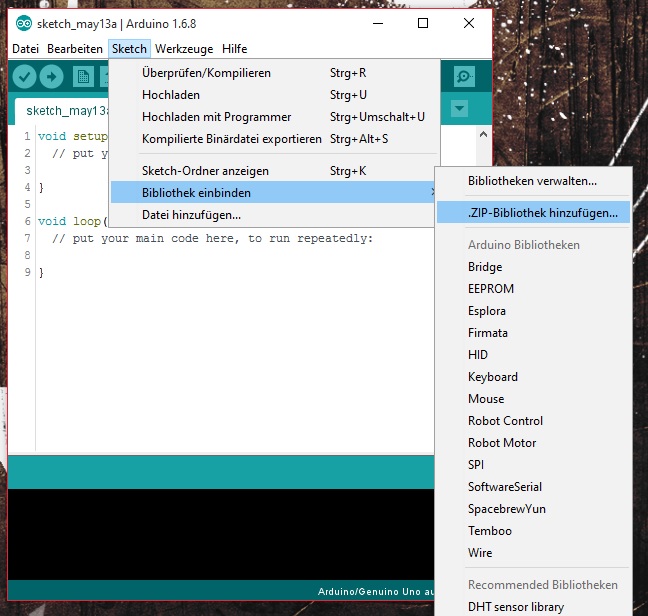Open the tab options dropdown arrow
The image size is (648, 616).
459,109
